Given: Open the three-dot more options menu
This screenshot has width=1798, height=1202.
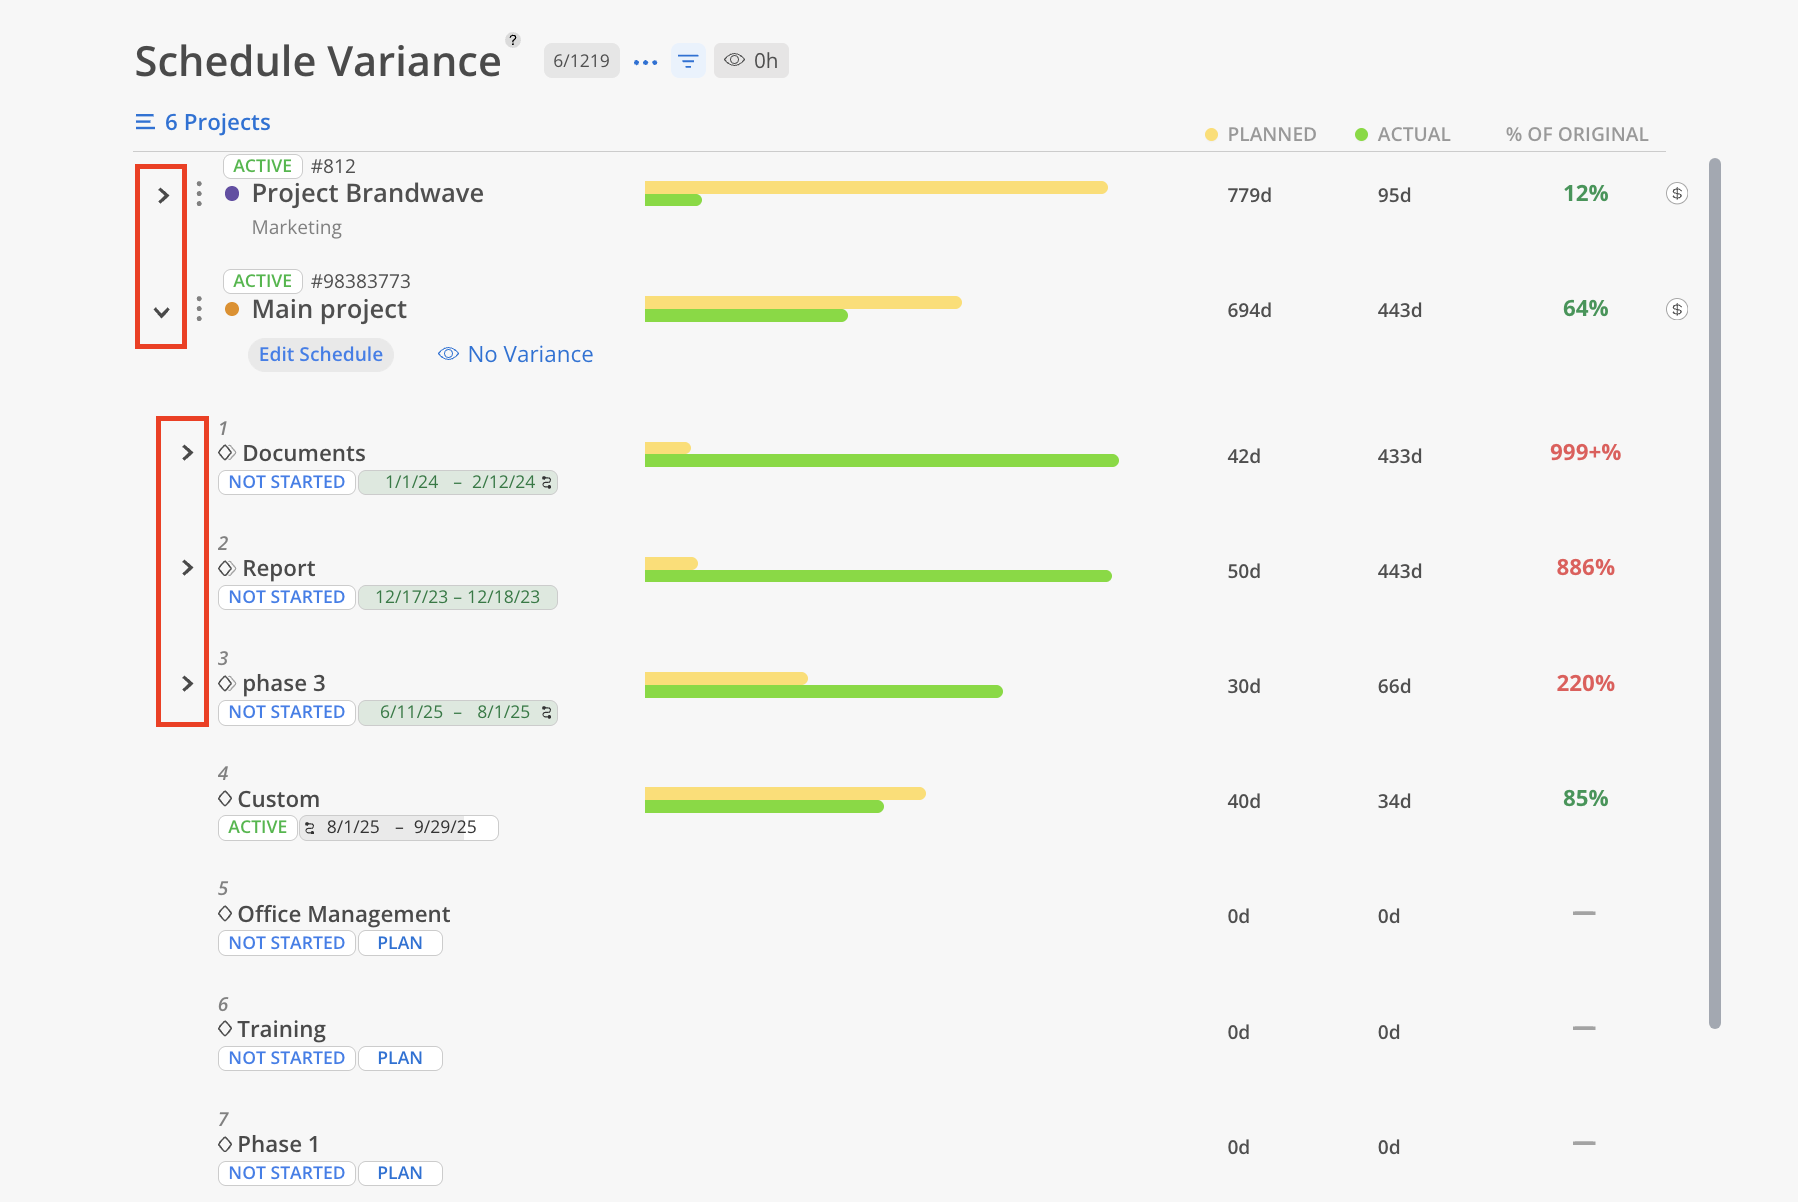Looking at the screenshot, I should [646, 62].
